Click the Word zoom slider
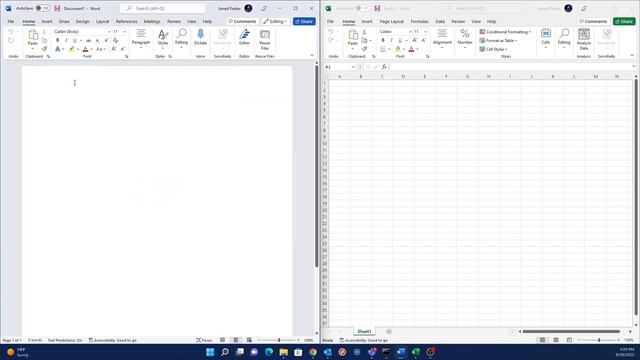The width and height of the screenshot is (640, 360). point(279,340)
